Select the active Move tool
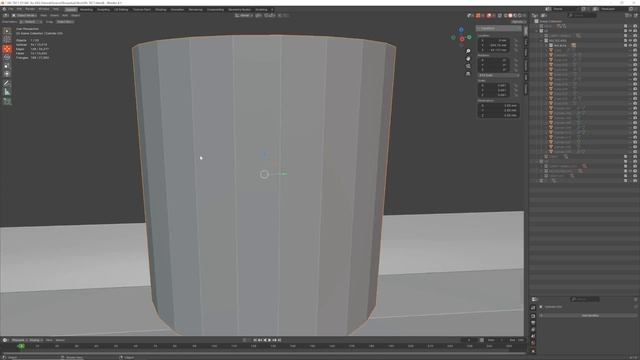640x360 pixels. 7,49
